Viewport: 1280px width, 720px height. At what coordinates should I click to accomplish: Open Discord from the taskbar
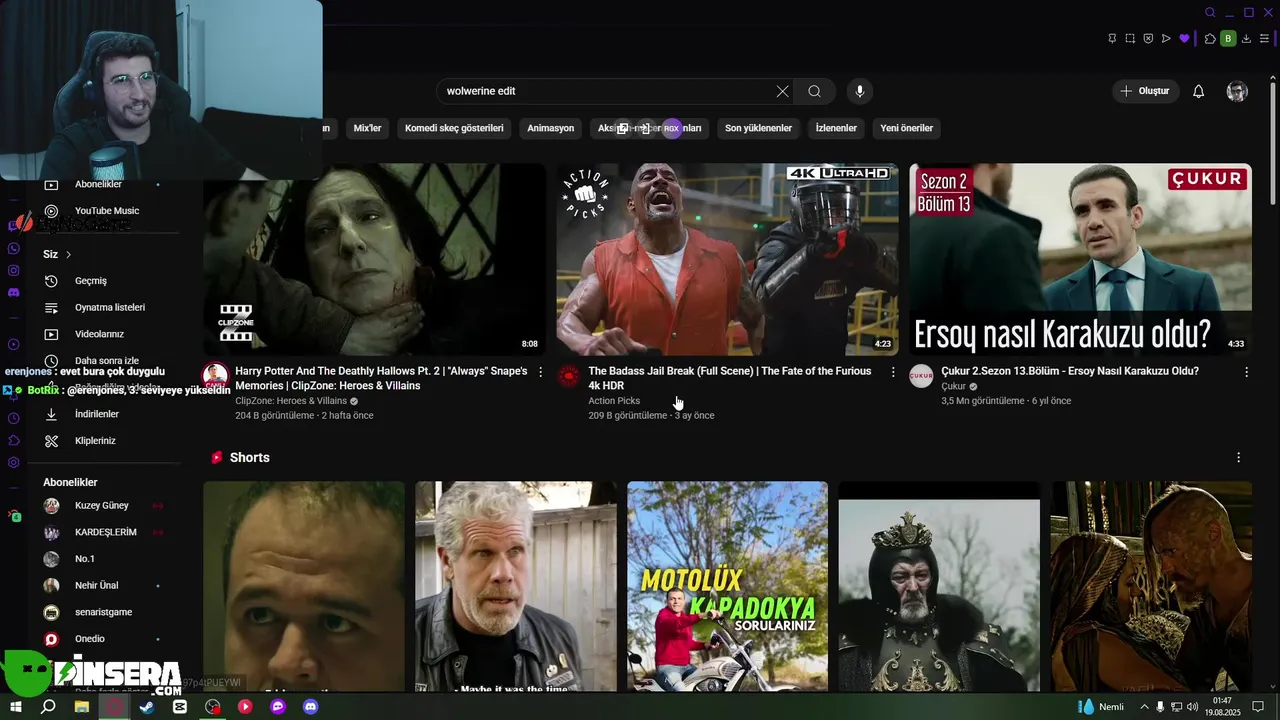[310, 706]
